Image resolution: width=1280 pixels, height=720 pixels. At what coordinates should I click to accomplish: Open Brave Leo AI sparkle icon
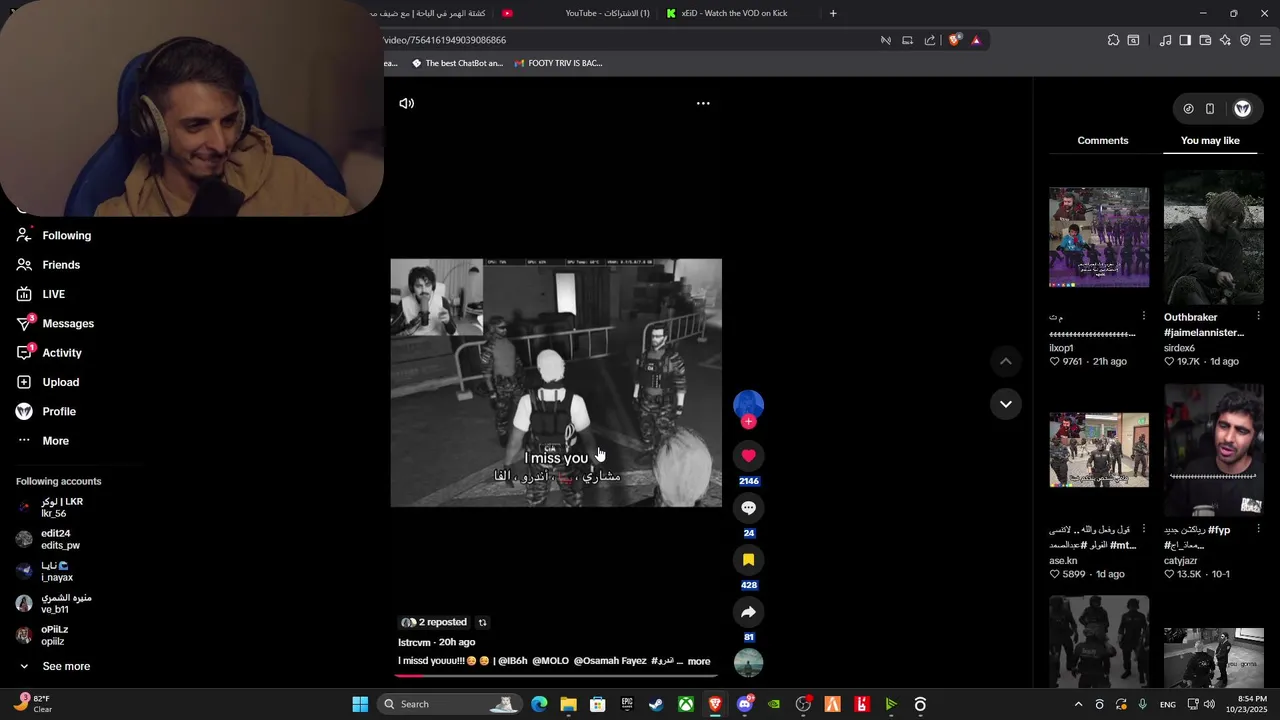pos(1225,40)
